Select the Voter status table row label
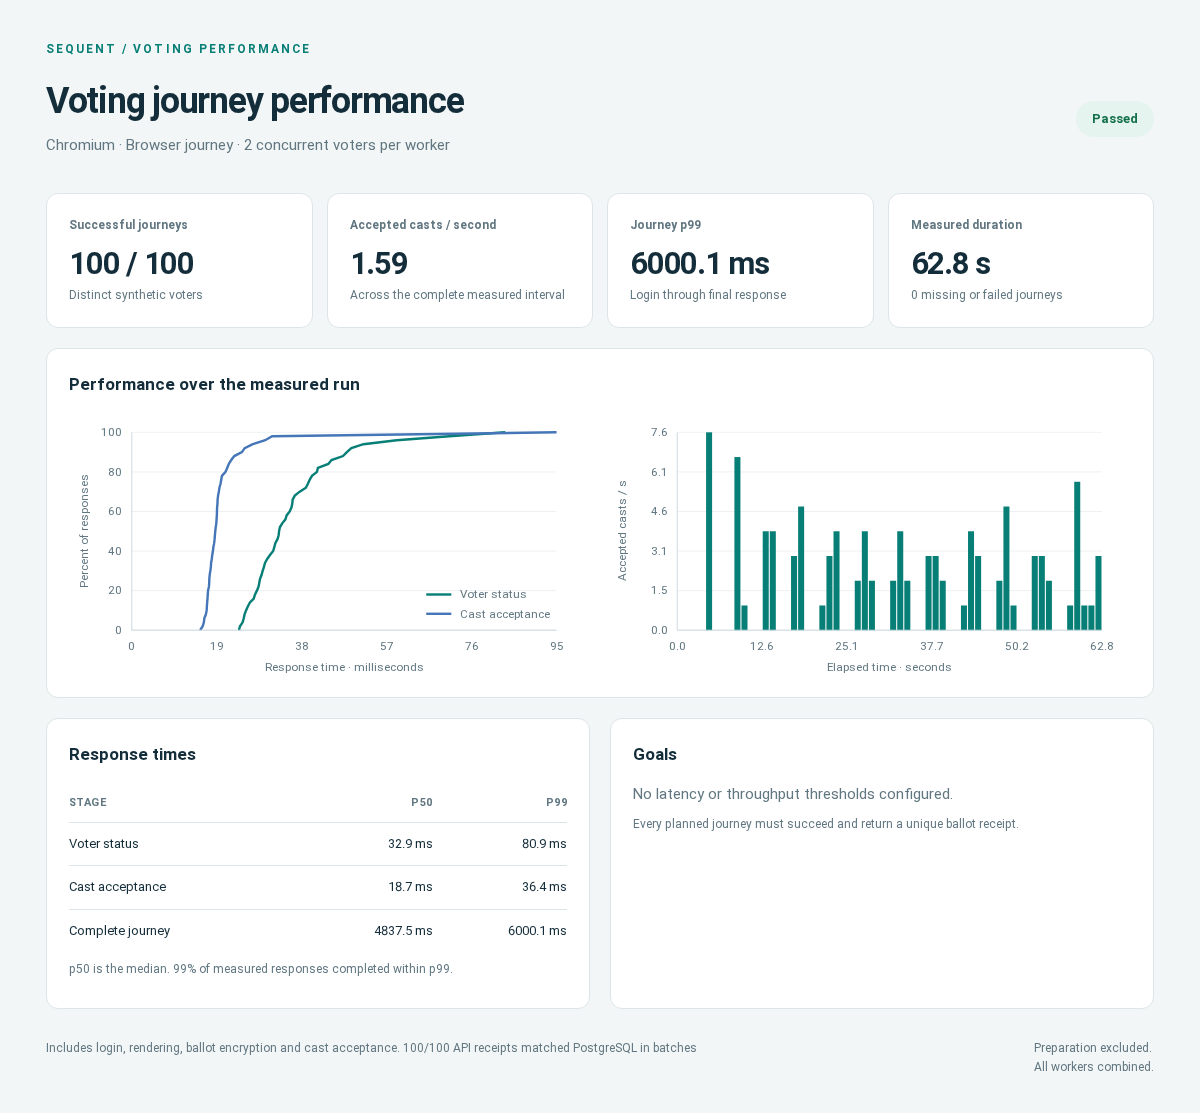Viewport: 1200px width, 1113px height. click(104, 844)
